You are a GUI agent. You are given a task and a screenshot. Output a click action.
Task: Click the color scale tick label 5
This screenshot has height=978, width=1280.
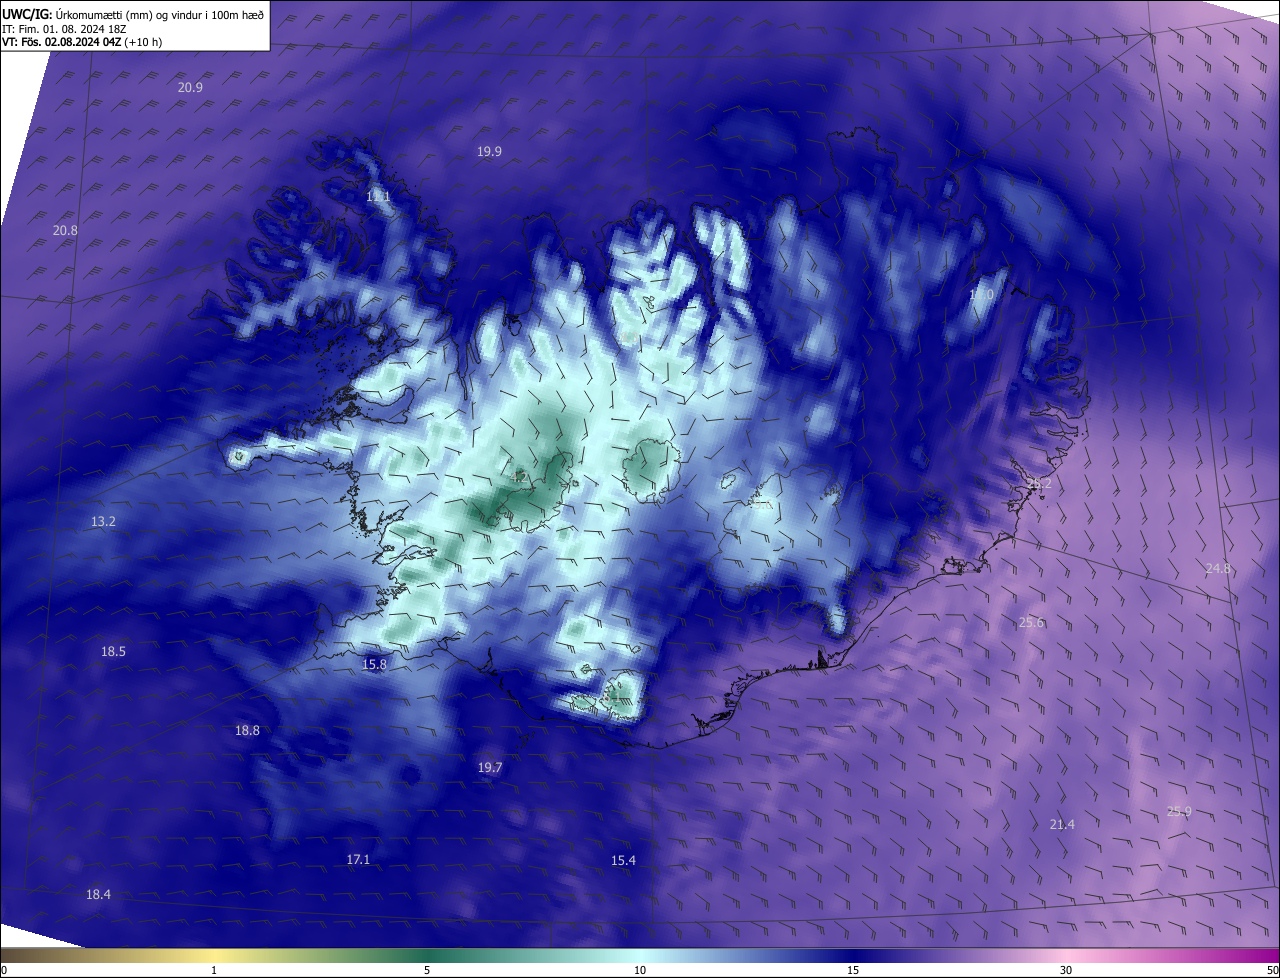427,970
